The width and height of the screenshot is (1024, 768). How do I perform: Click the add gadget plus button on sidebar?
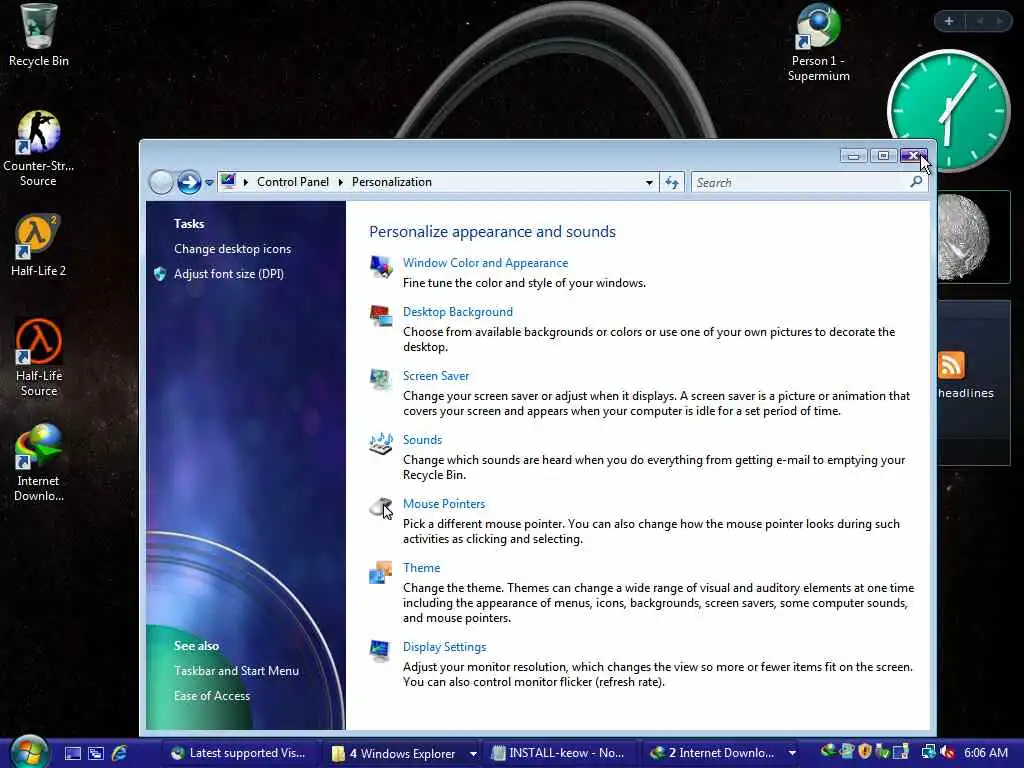coord(949,21)
